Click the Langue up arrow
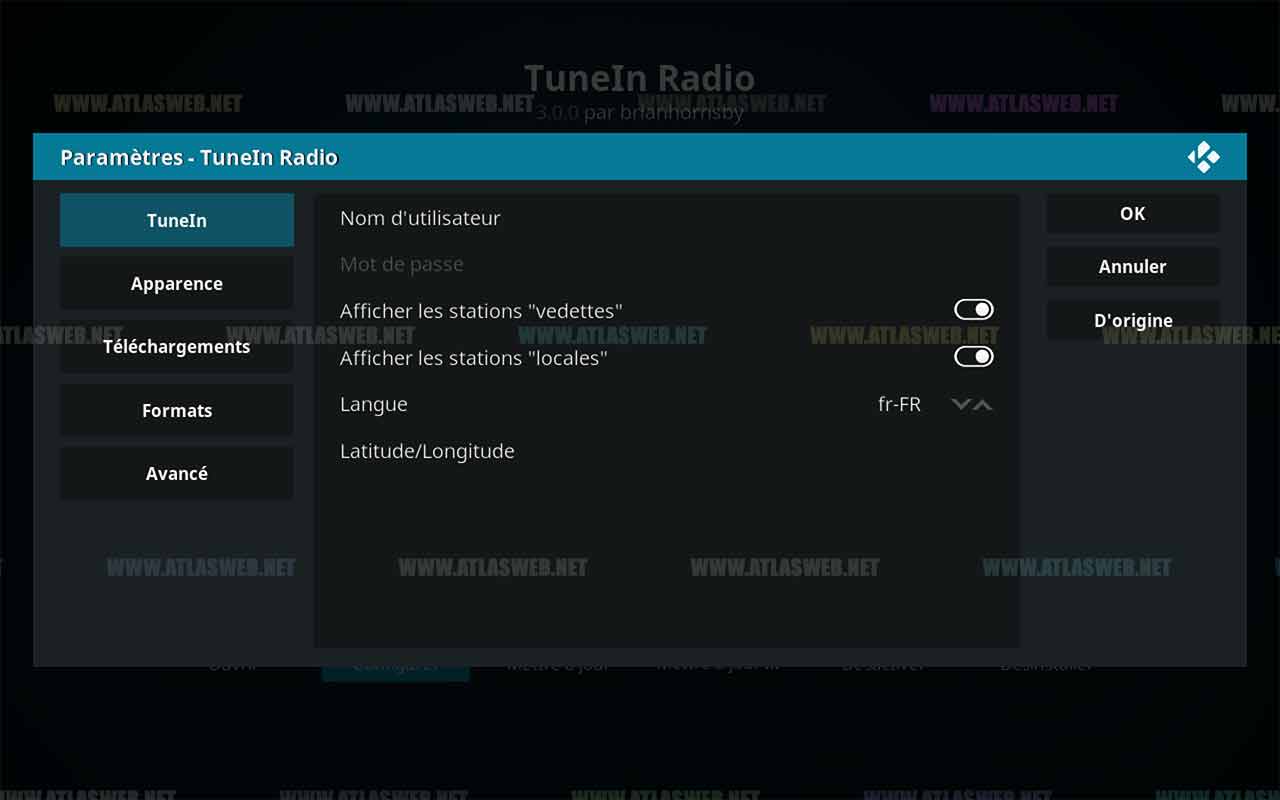Screen dimensions: 1280x800 tap(983, 404)
